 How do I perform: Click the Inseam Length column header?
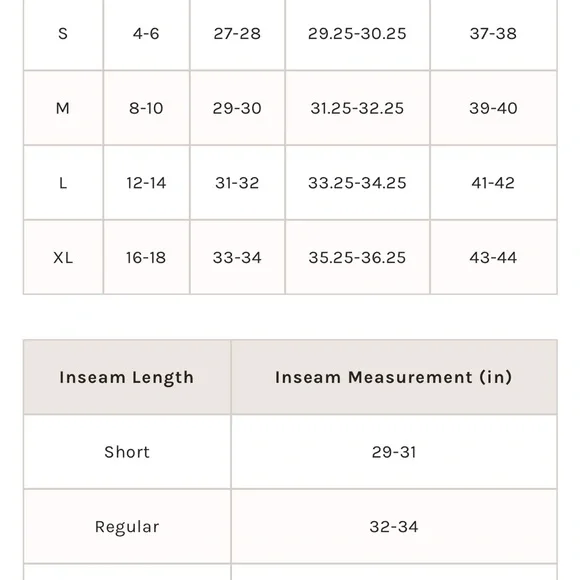tap(127, 377)
